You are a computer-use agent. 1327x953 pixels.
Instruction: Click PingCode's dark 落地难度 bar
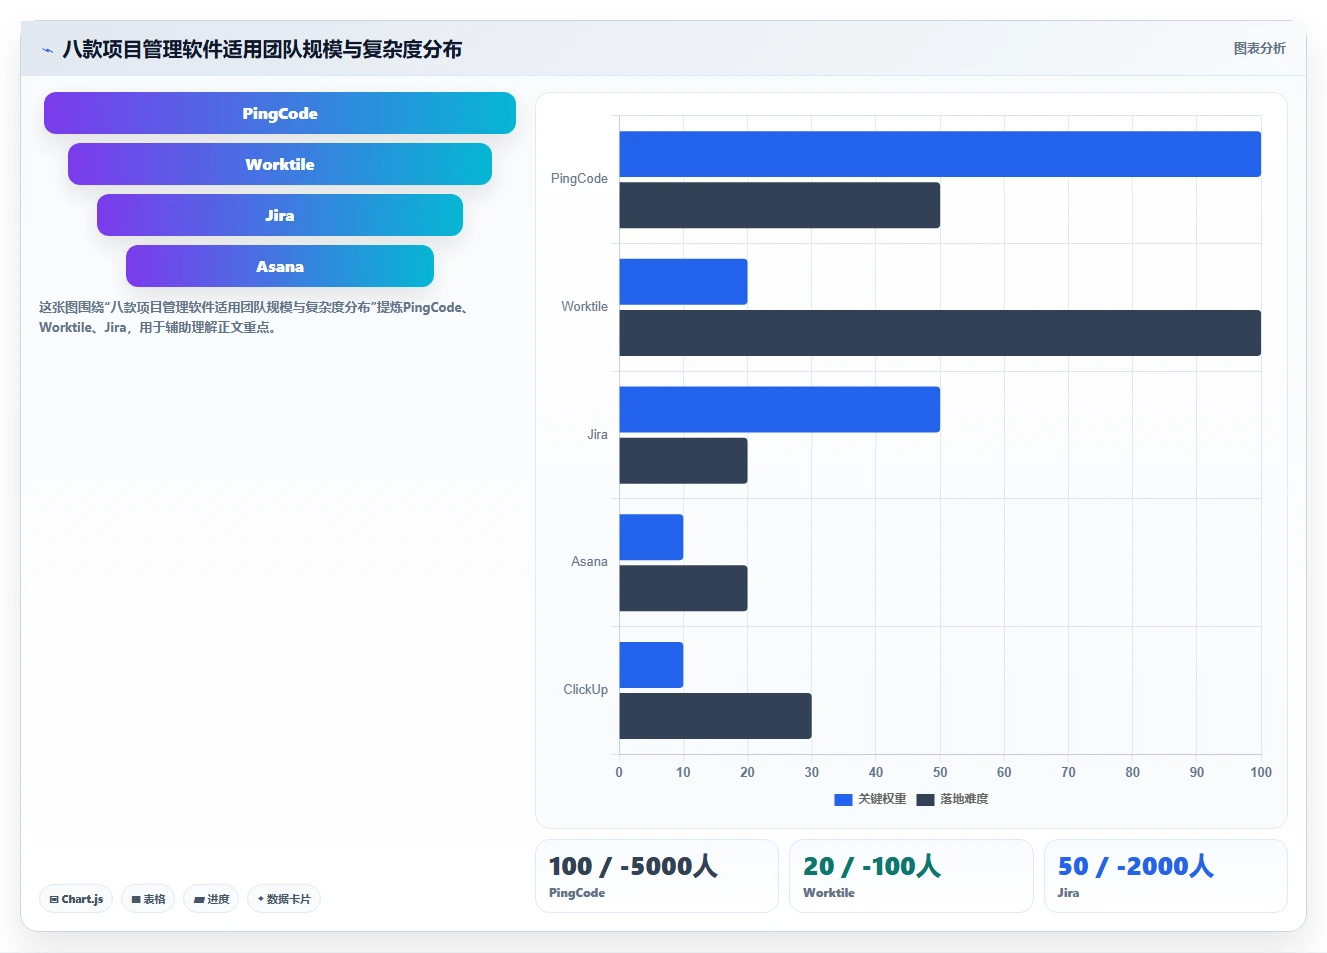pyautogui.click(x=779, y=205)
